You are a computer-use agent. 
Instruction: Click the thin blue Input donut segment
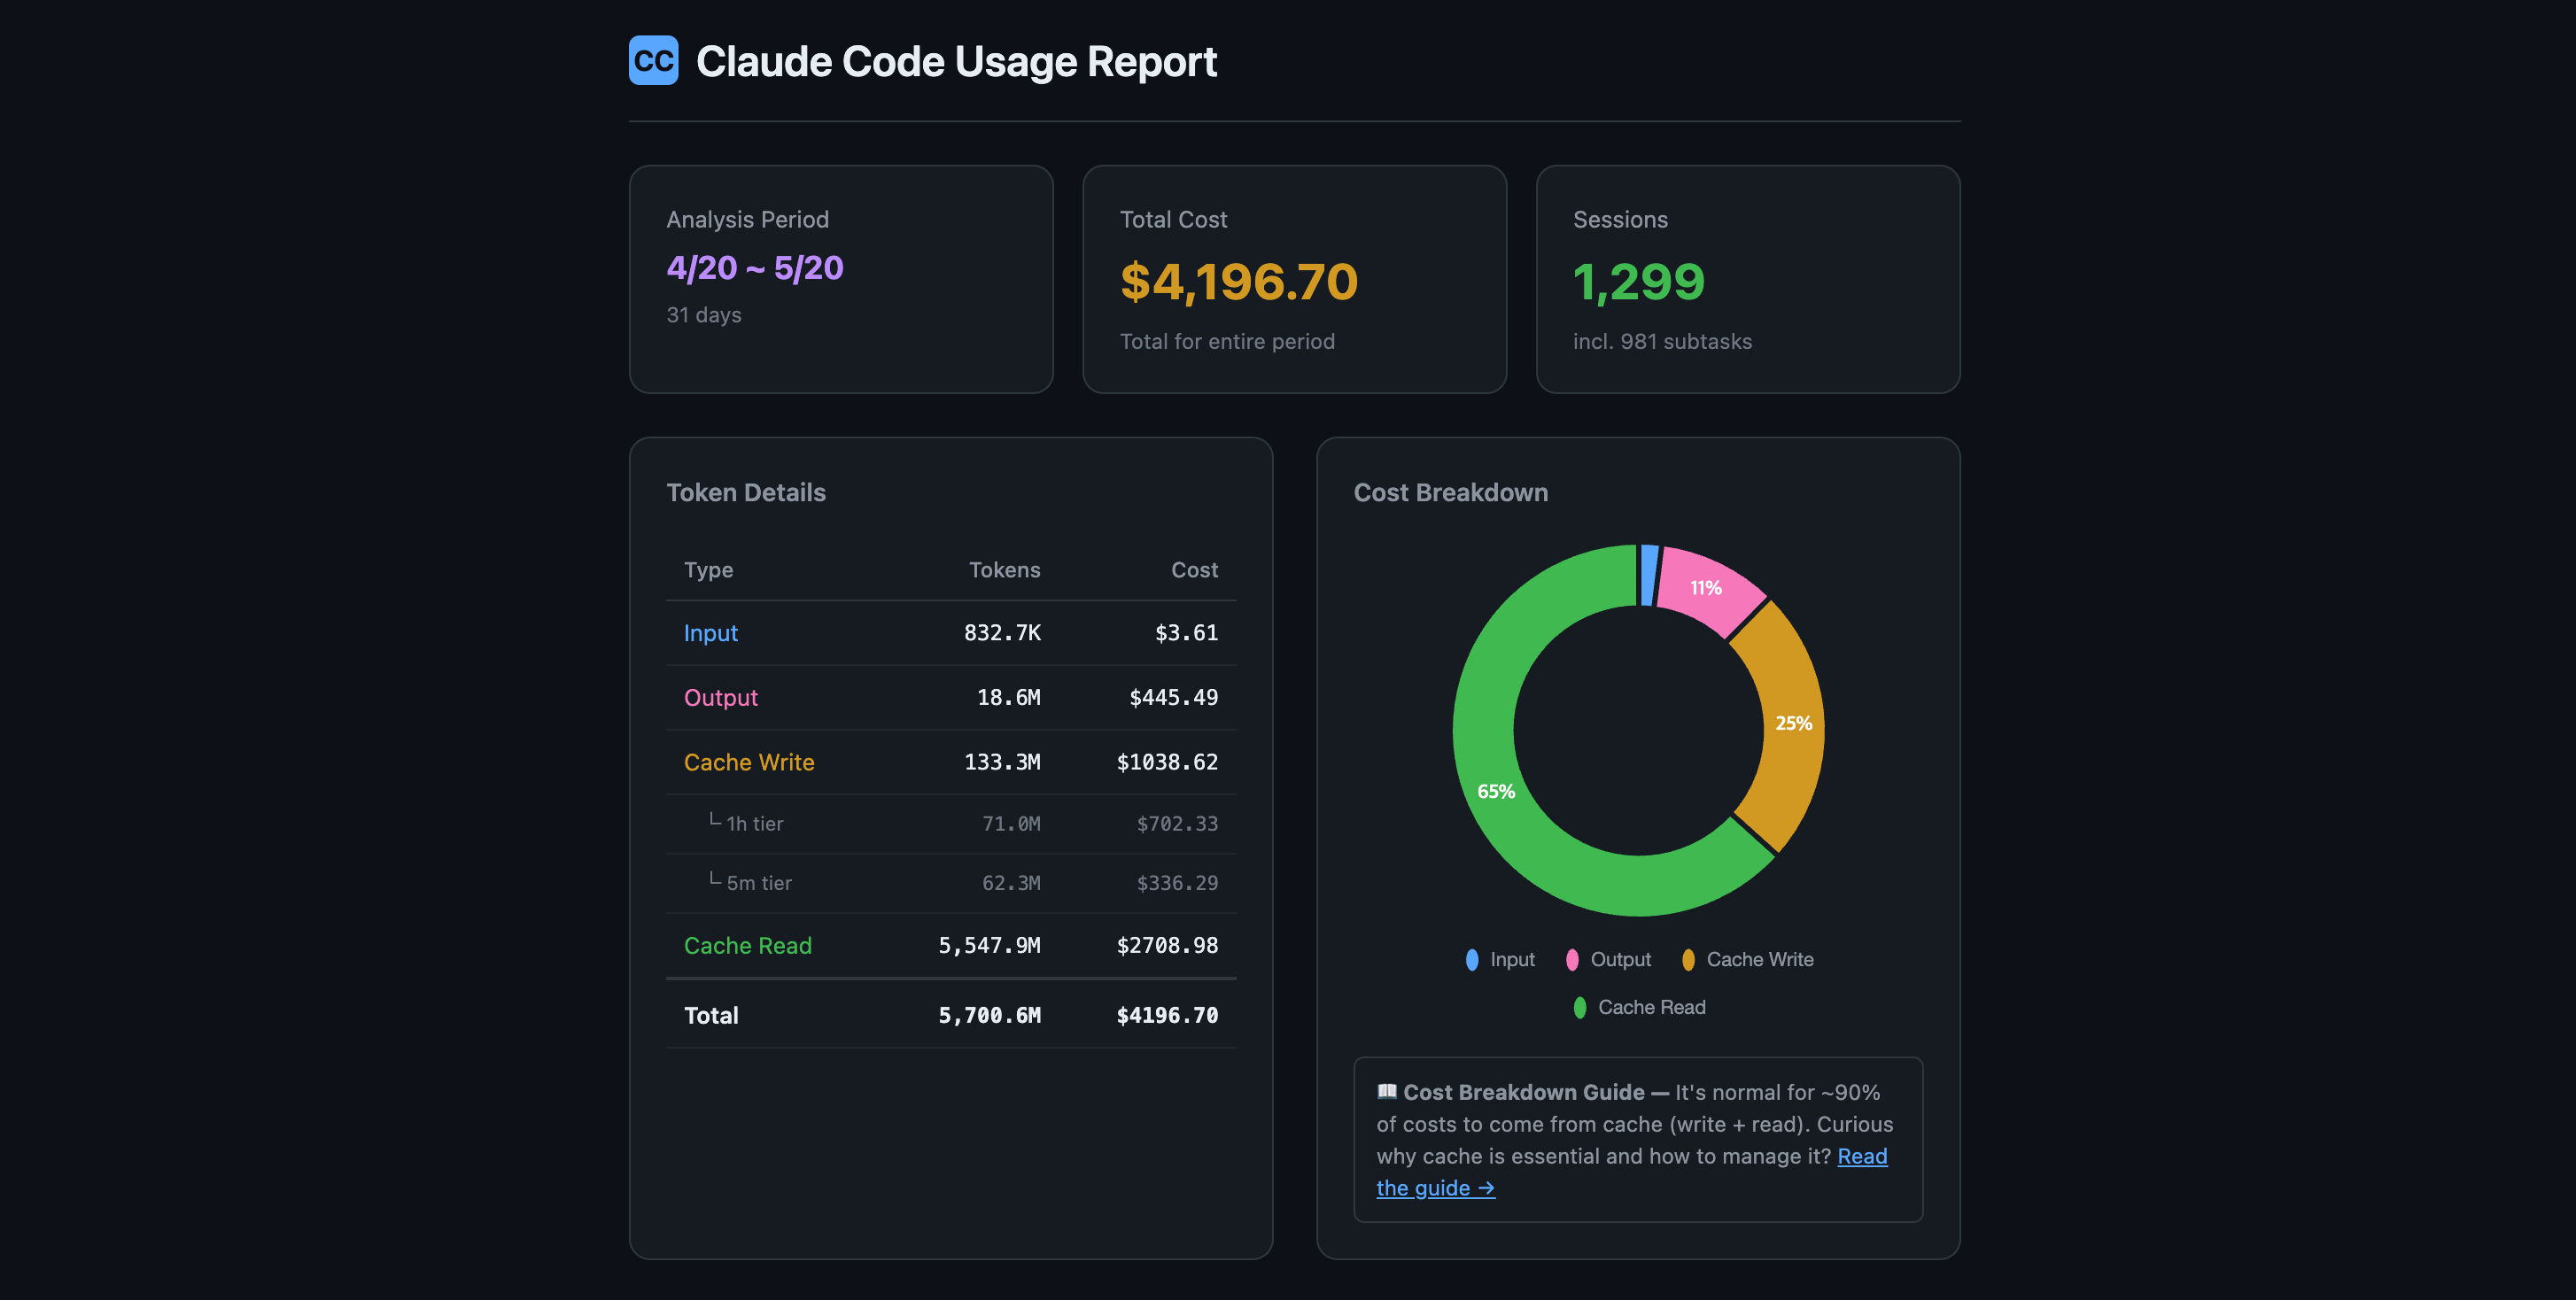[1648, 575]
